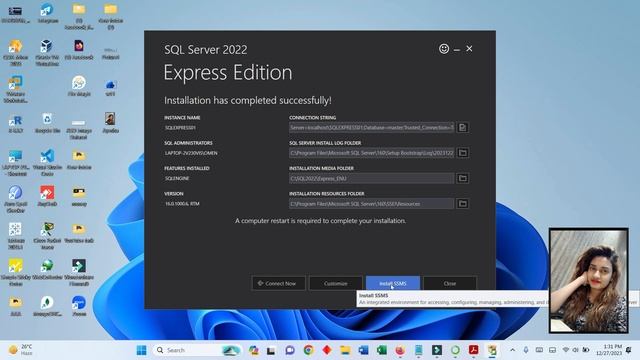
Task: Open File Explorer from the taskbar
Action: pyautogui.click(x=345, y=350)
